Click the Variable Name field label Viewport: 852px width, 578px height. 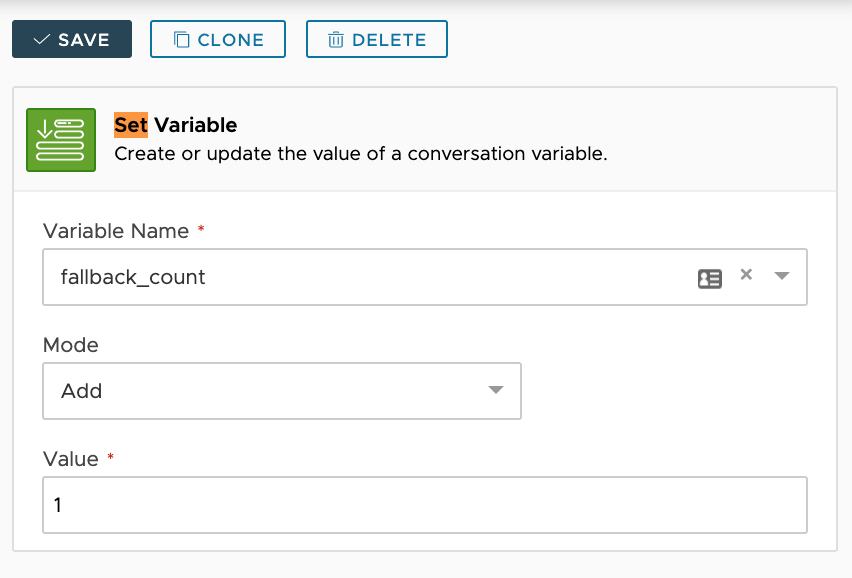click(x=115, y=231)
